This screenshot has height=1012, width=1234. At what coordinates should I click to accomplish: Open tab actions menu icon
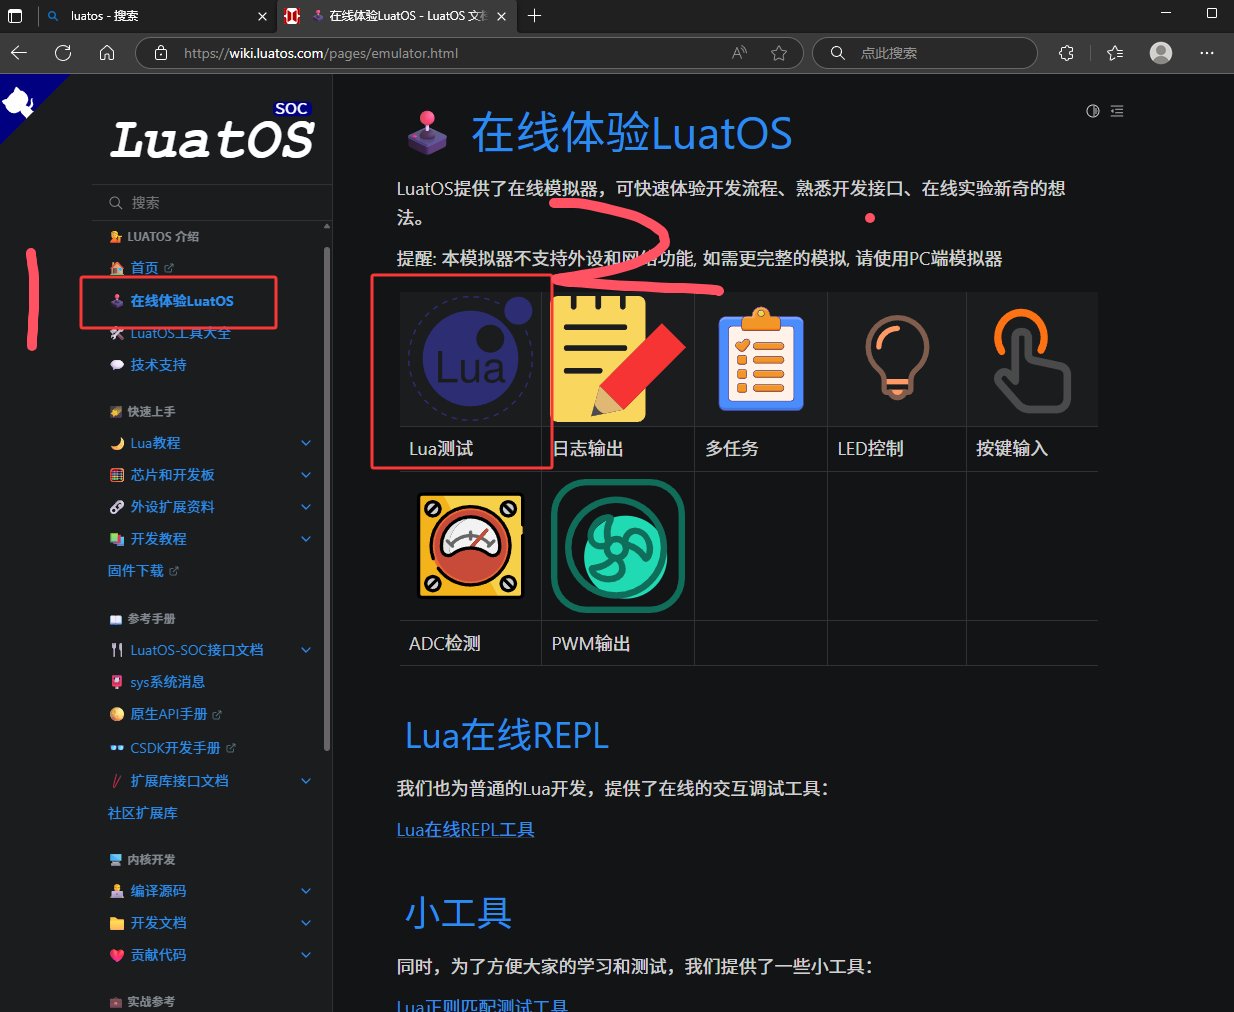pos(15,15)
